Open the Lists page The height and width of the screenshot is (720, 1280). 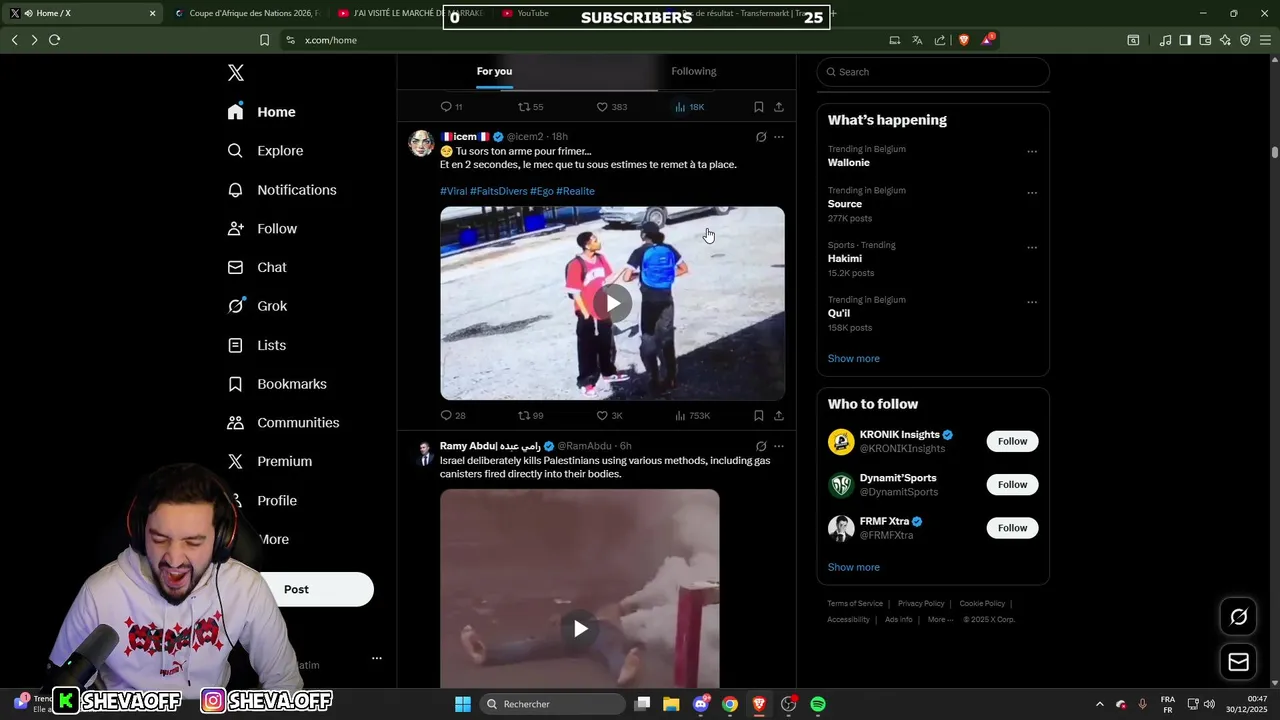click(257, 345)
